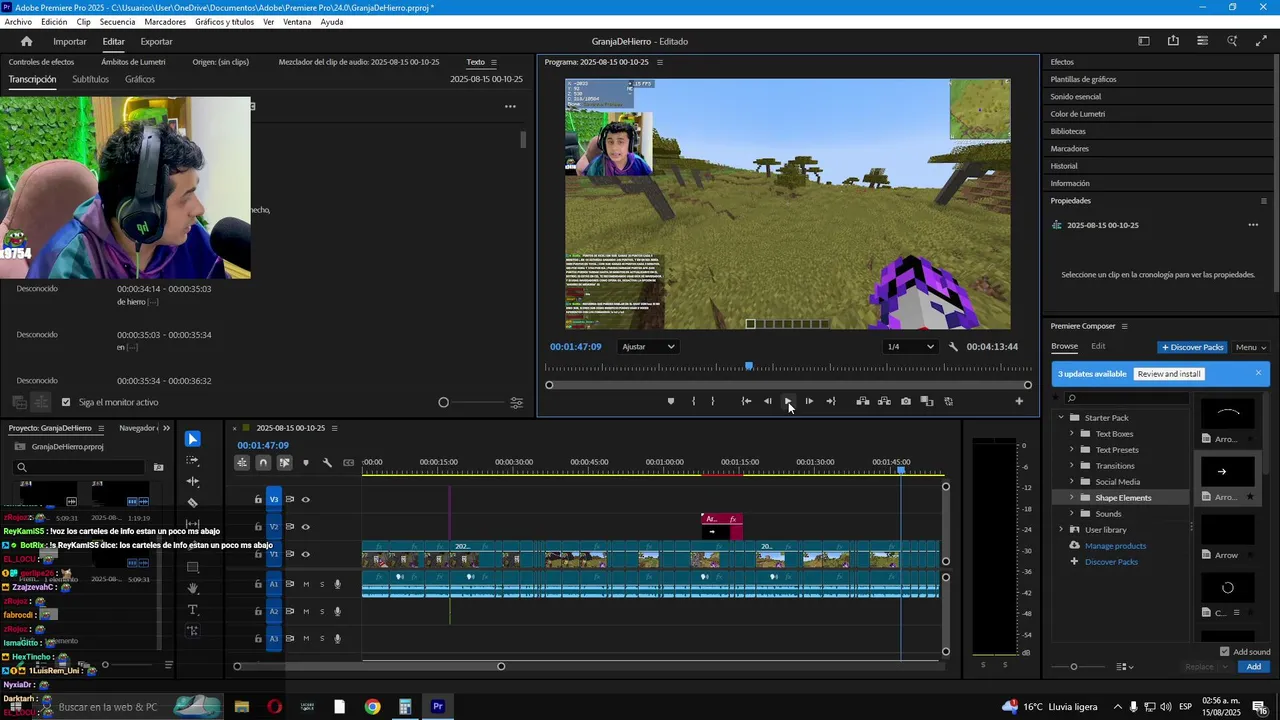
Task: Expand the Social Media folder
Action: (1072, 481)
